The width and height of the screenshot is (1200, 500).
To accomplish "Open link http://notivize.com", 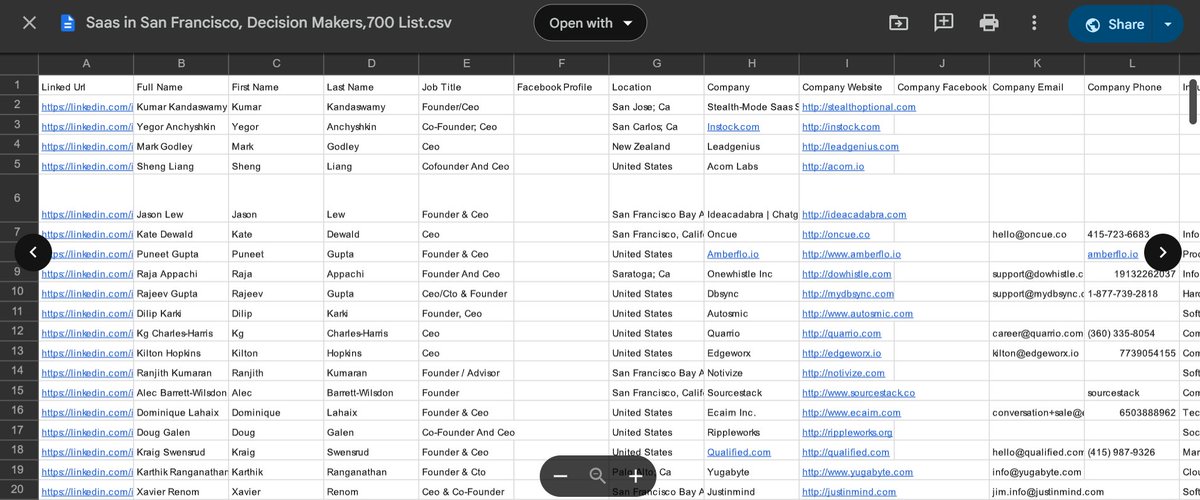I will (843, 373).
